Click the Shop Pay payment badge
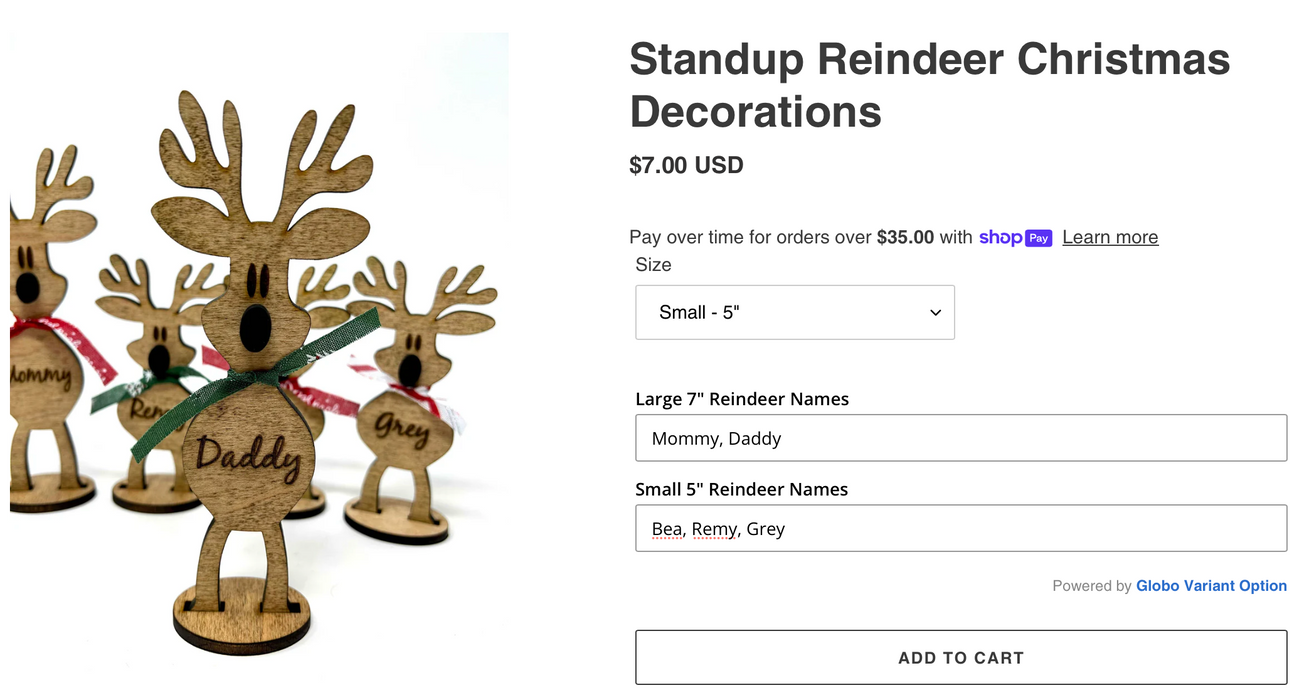This screenshot has width=1302, height=700. coord(1015,237)
